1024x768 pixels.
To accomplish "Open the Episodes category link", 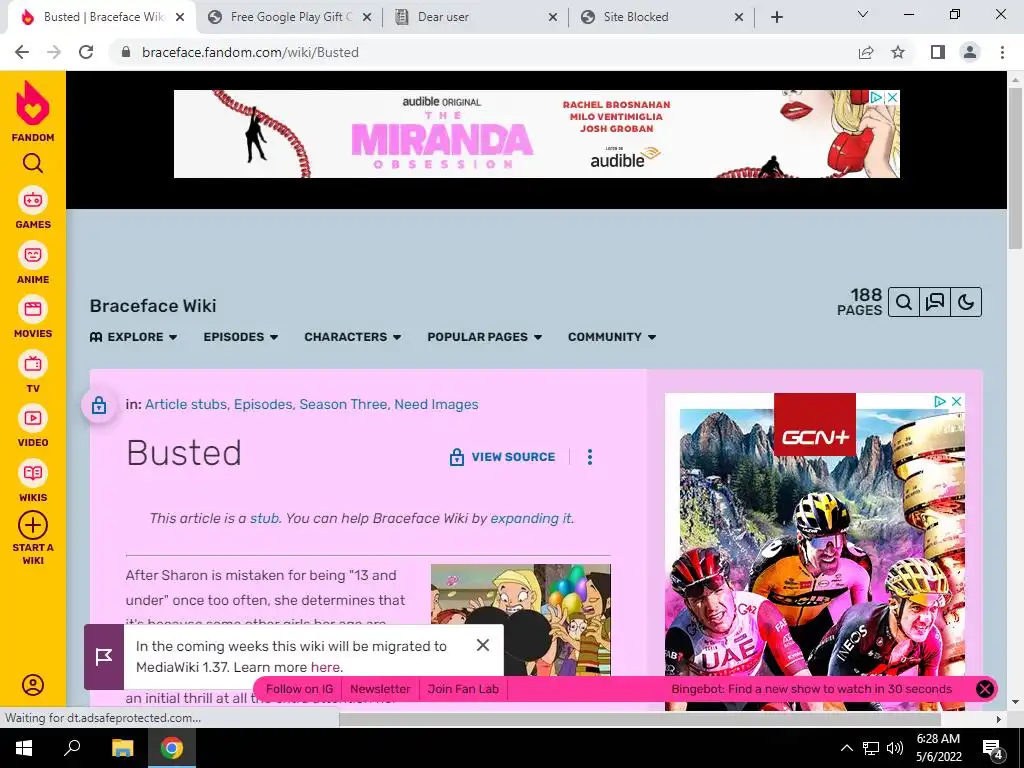I will 263,404.
